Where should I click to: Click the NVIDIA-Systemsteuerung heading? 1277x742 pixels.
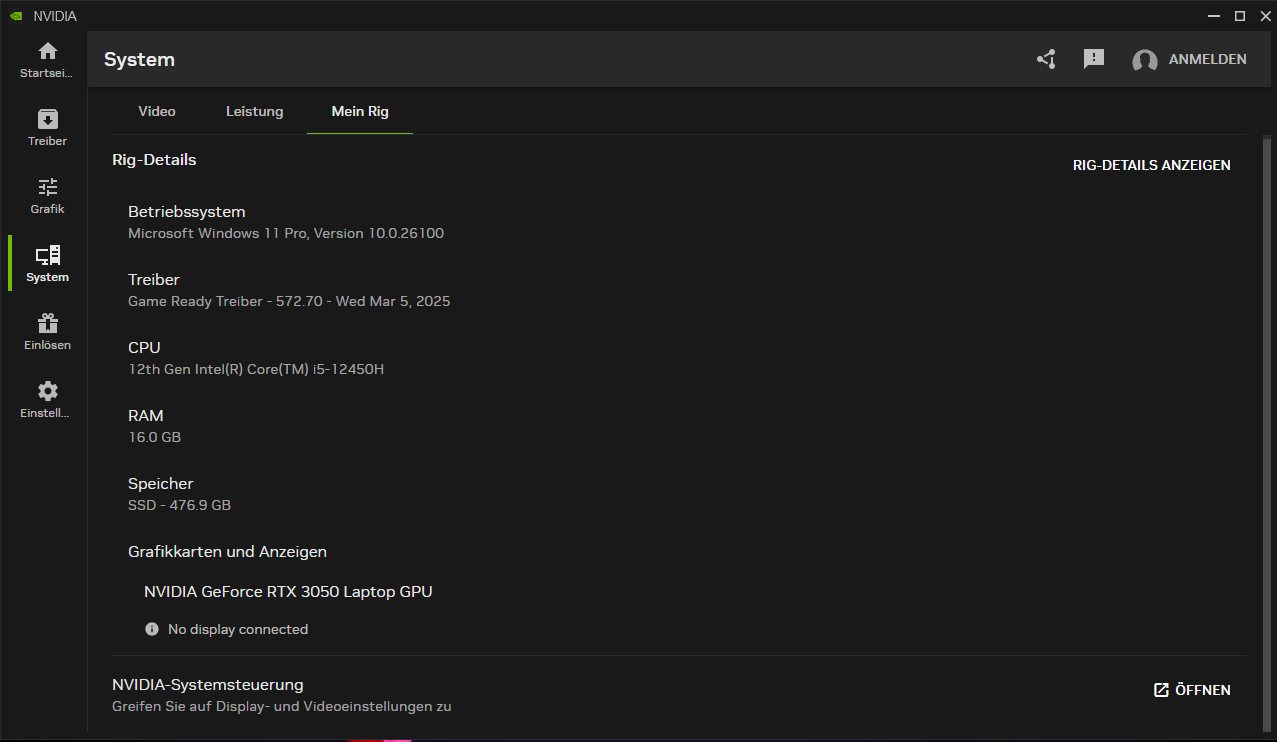[x=207, y=685]
